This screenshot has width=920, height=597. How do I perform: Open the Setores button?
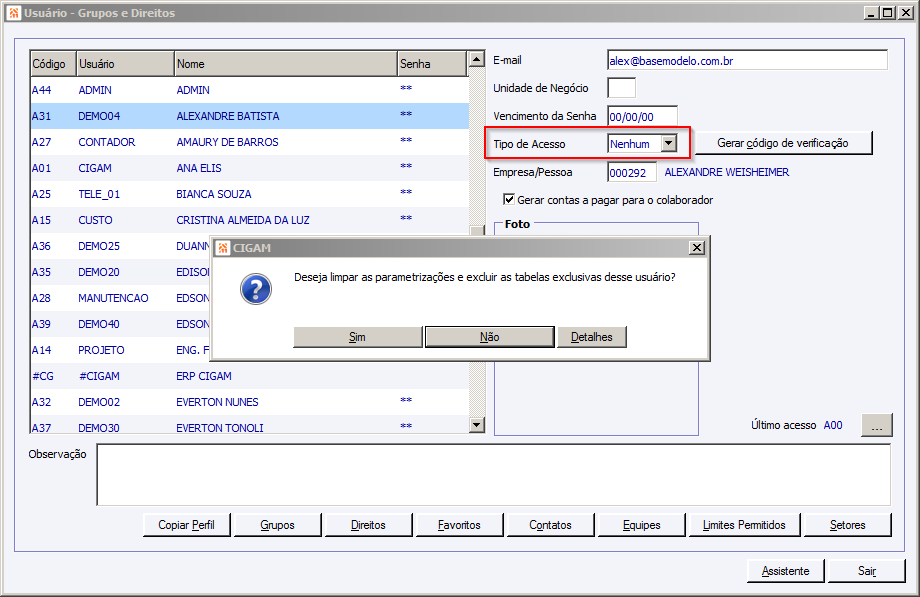click(847, 525)
